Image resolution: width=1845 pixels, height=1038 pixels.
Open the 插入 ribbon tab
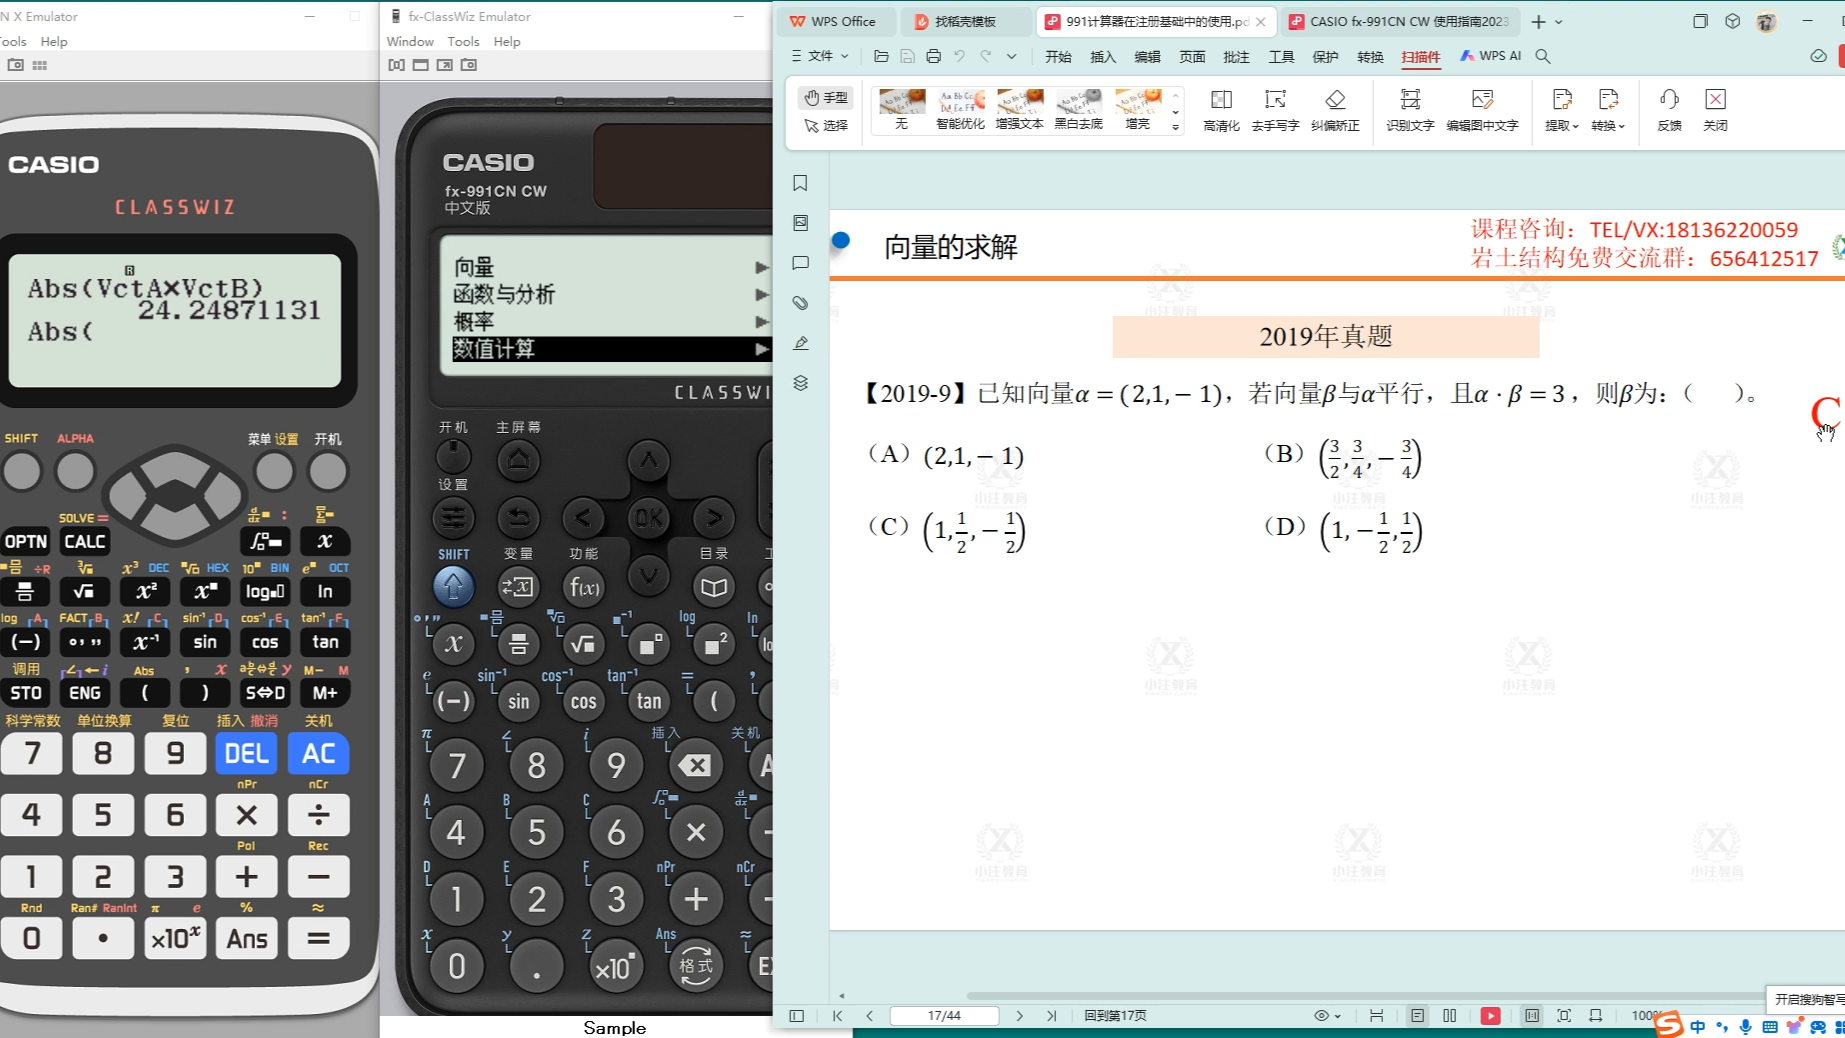pyautogui.click(x=1103, y=57)
